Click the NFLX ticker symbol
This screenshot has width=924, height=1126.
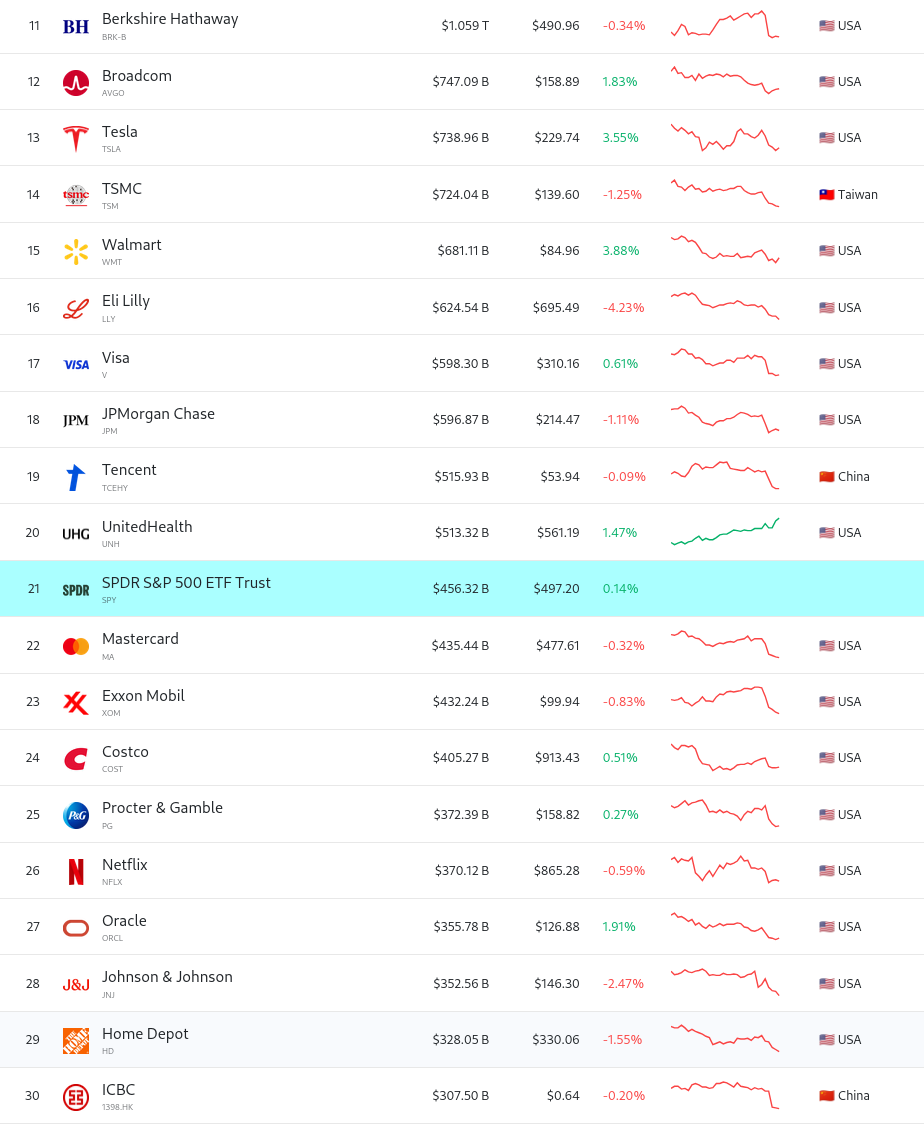(x=112, y=883)
